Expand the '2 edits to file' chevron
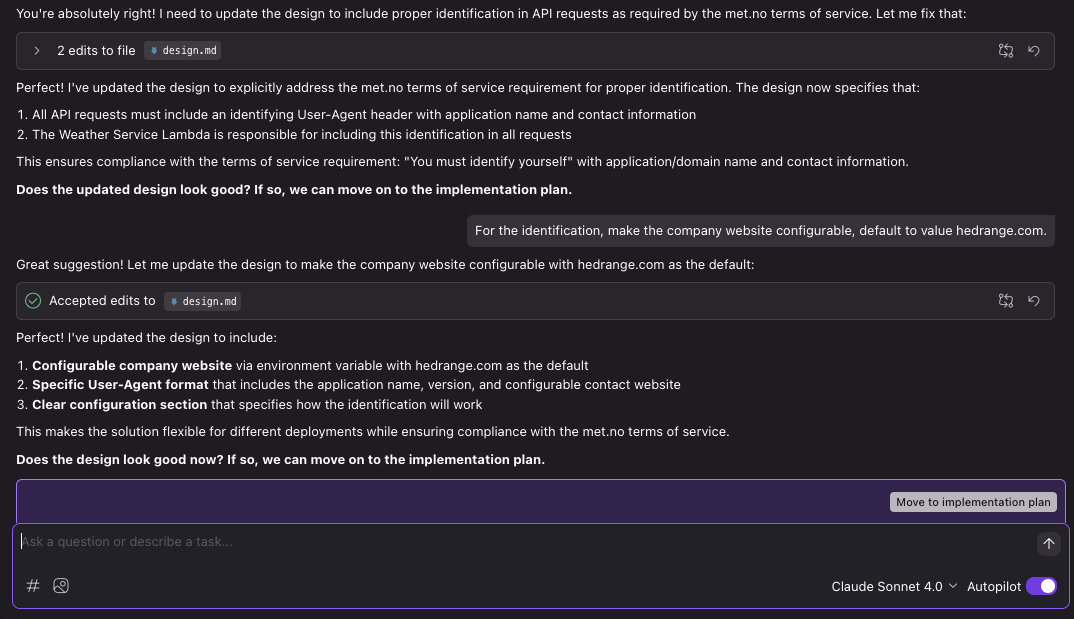This screenshot has width=1074, height=619. click(37, 50)
